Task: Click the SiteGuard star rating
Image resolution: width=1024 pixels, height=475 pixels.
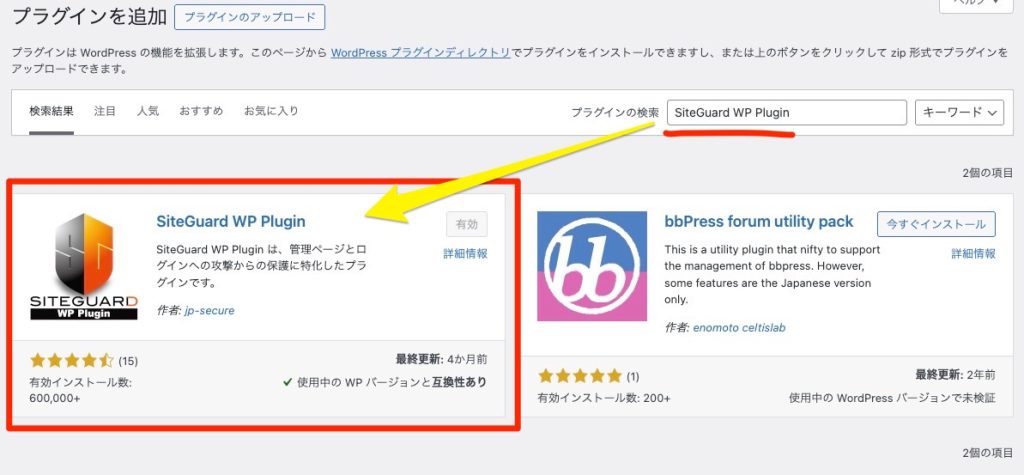Action: tap(72, 360)
